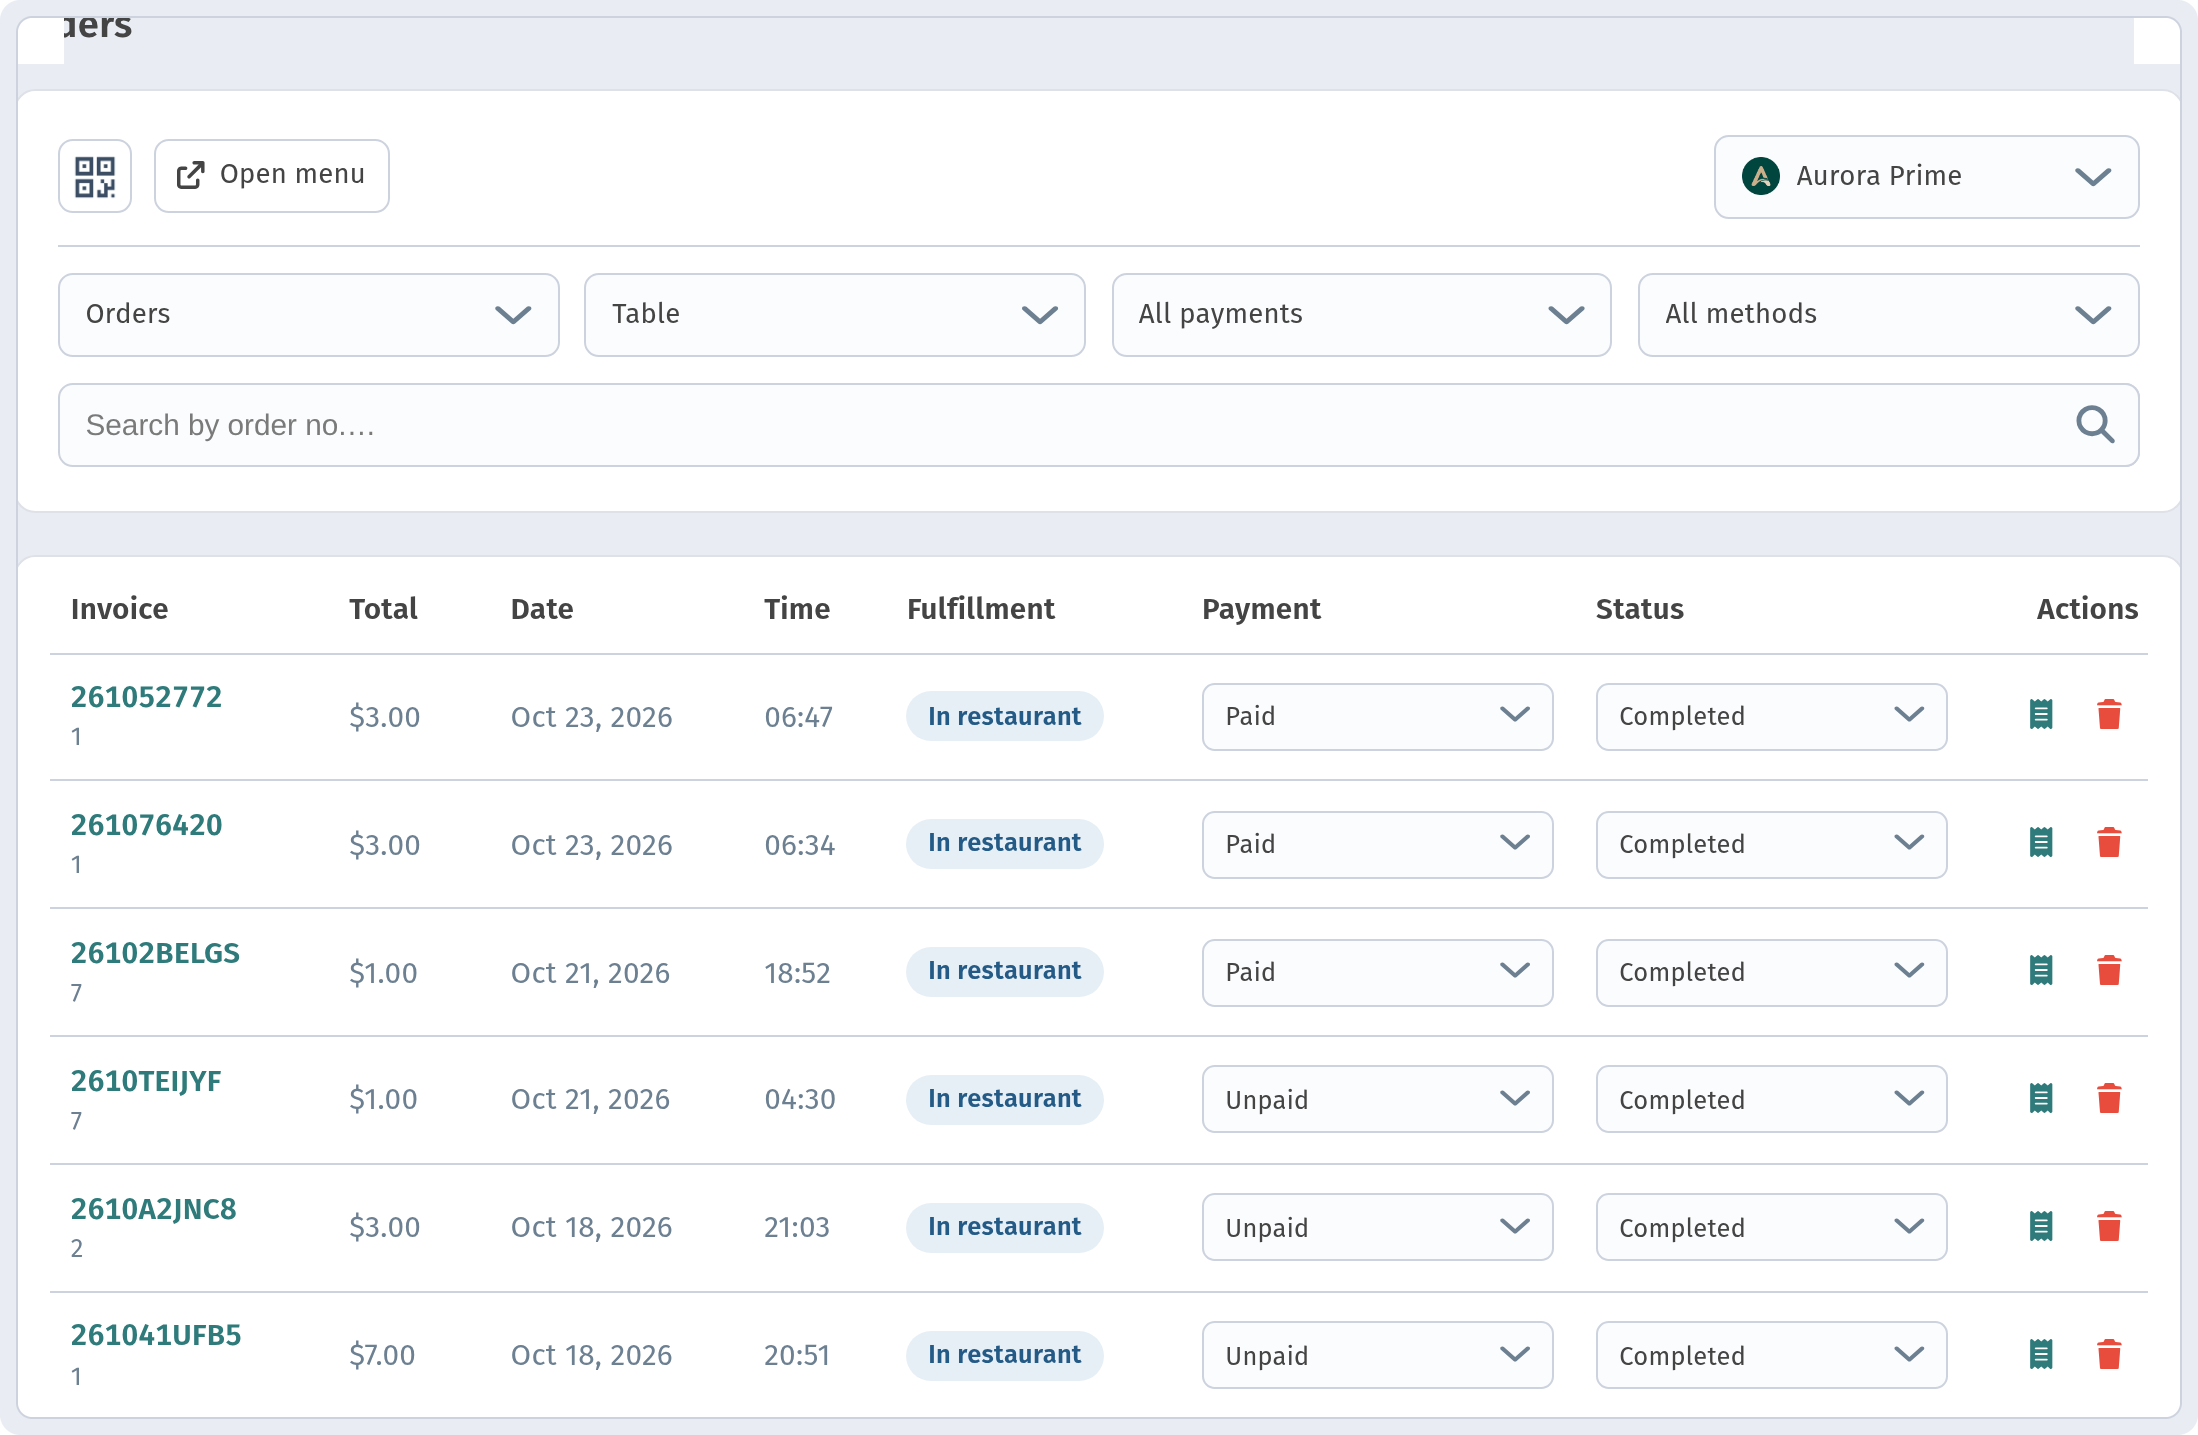Screen dimensions: 2198x1435
Task: Click the Aurora Prime avatar icon
Action: (x=1761, y=176)
